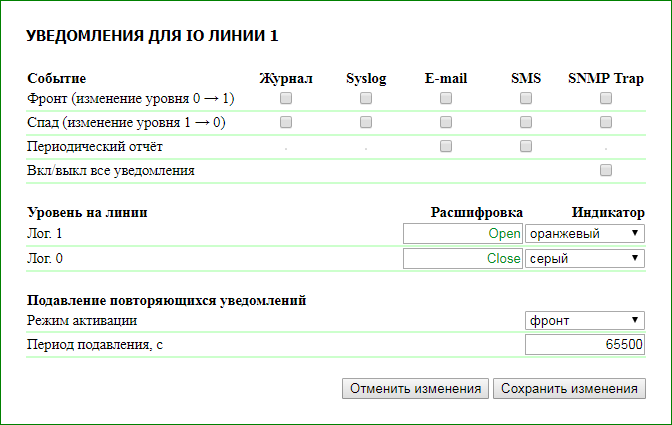Toggle Syslog checkbox for Спад event
The image size is (672, 425).
click(366, 122)
